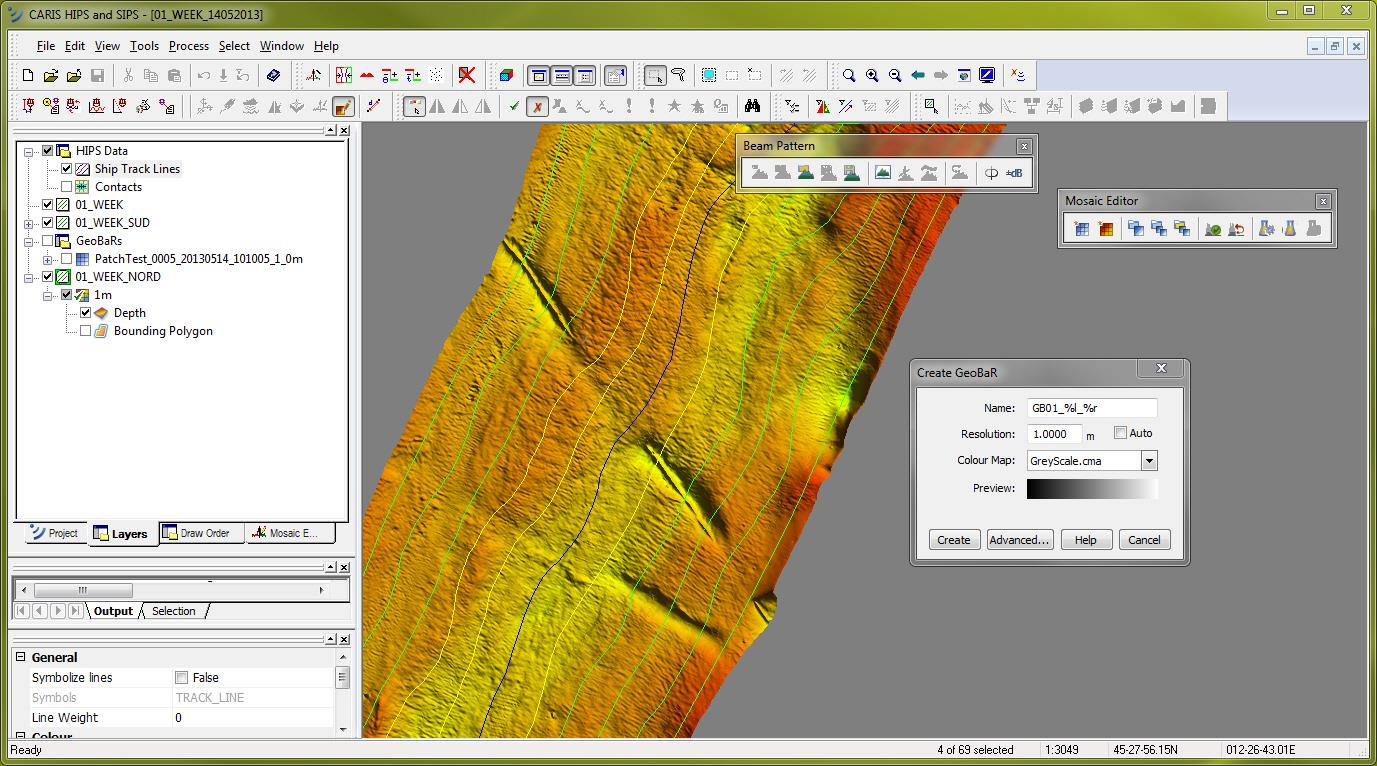Click the lasso selection tool

point(678,75)
